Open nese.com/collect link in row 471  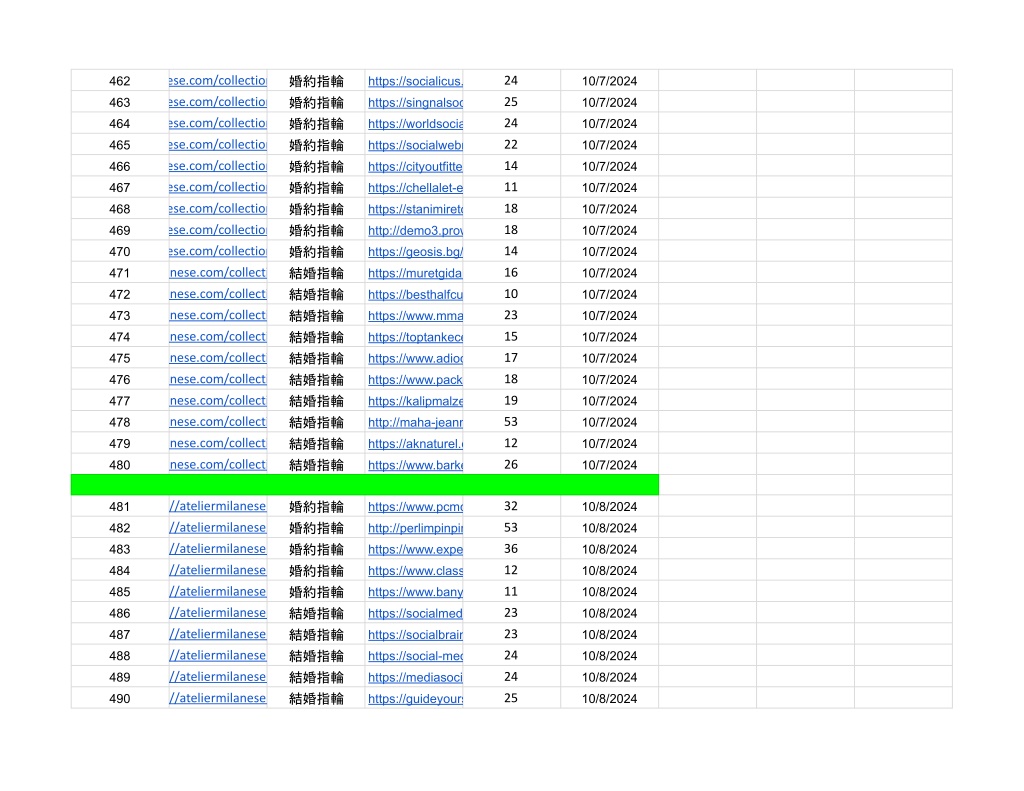(218, 272)
